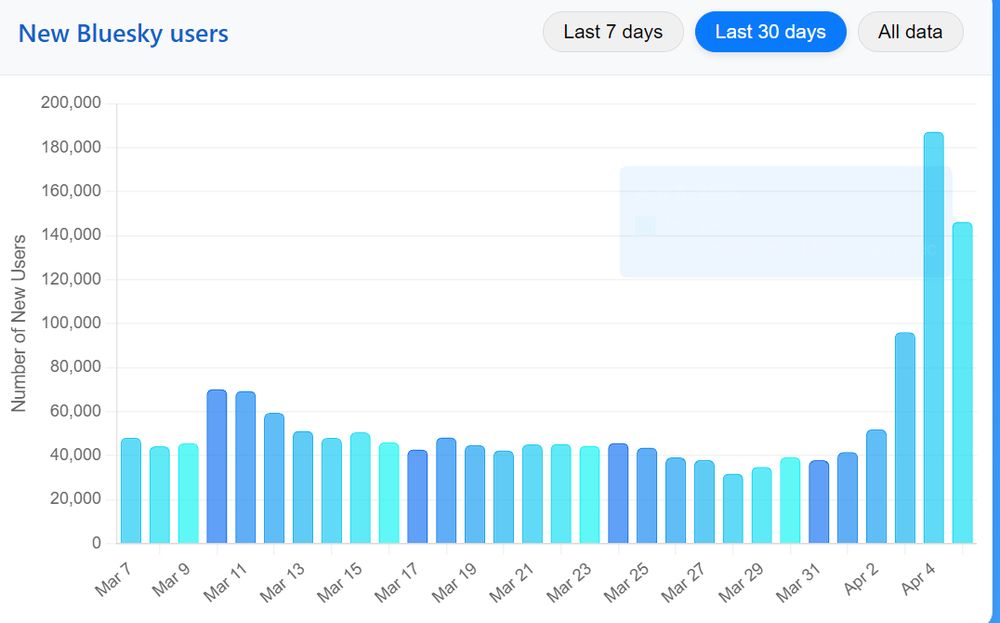The image size is (1000, 623).
Task: Click the Mar 29 x-axis label
Action: 742,582
